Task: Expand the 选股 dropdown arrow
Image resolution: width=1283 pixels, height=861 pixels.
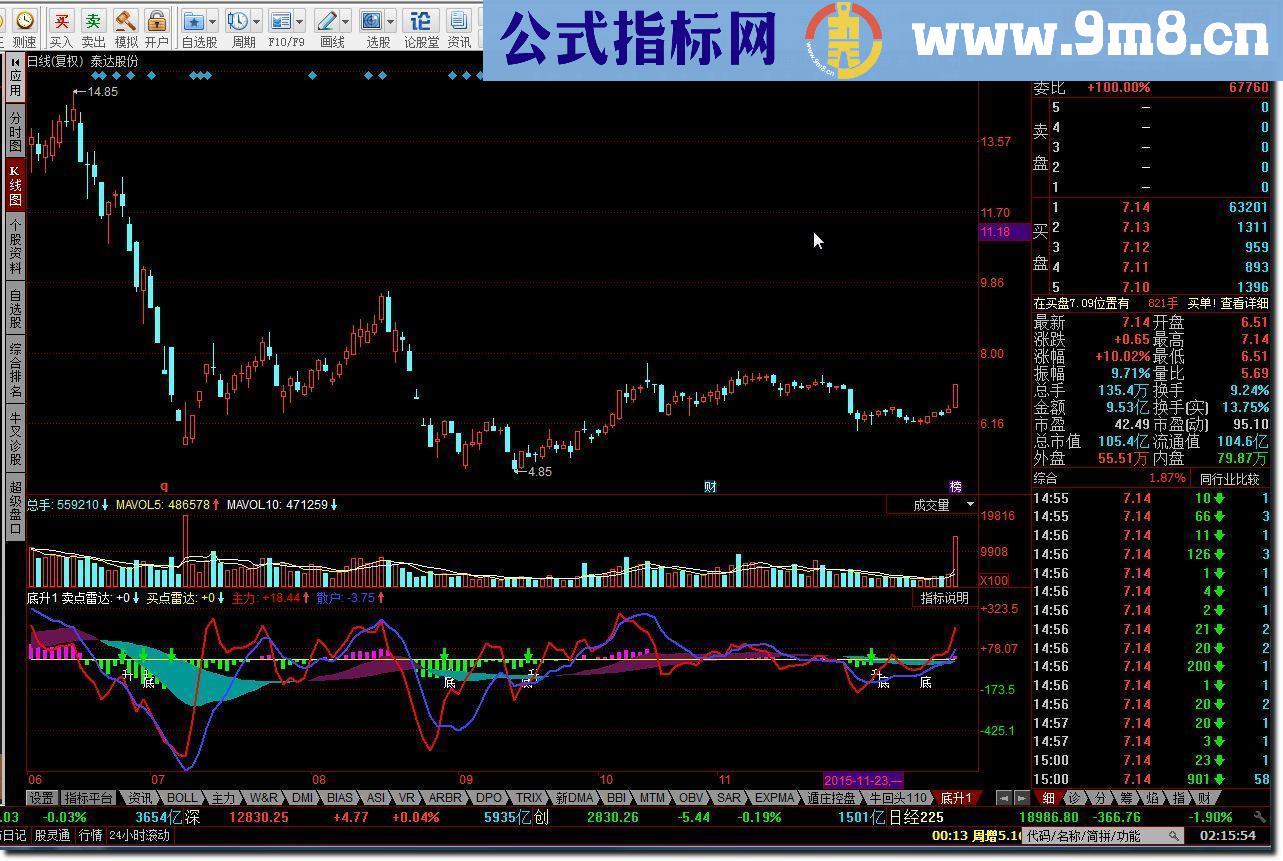Action: [390, 20]
